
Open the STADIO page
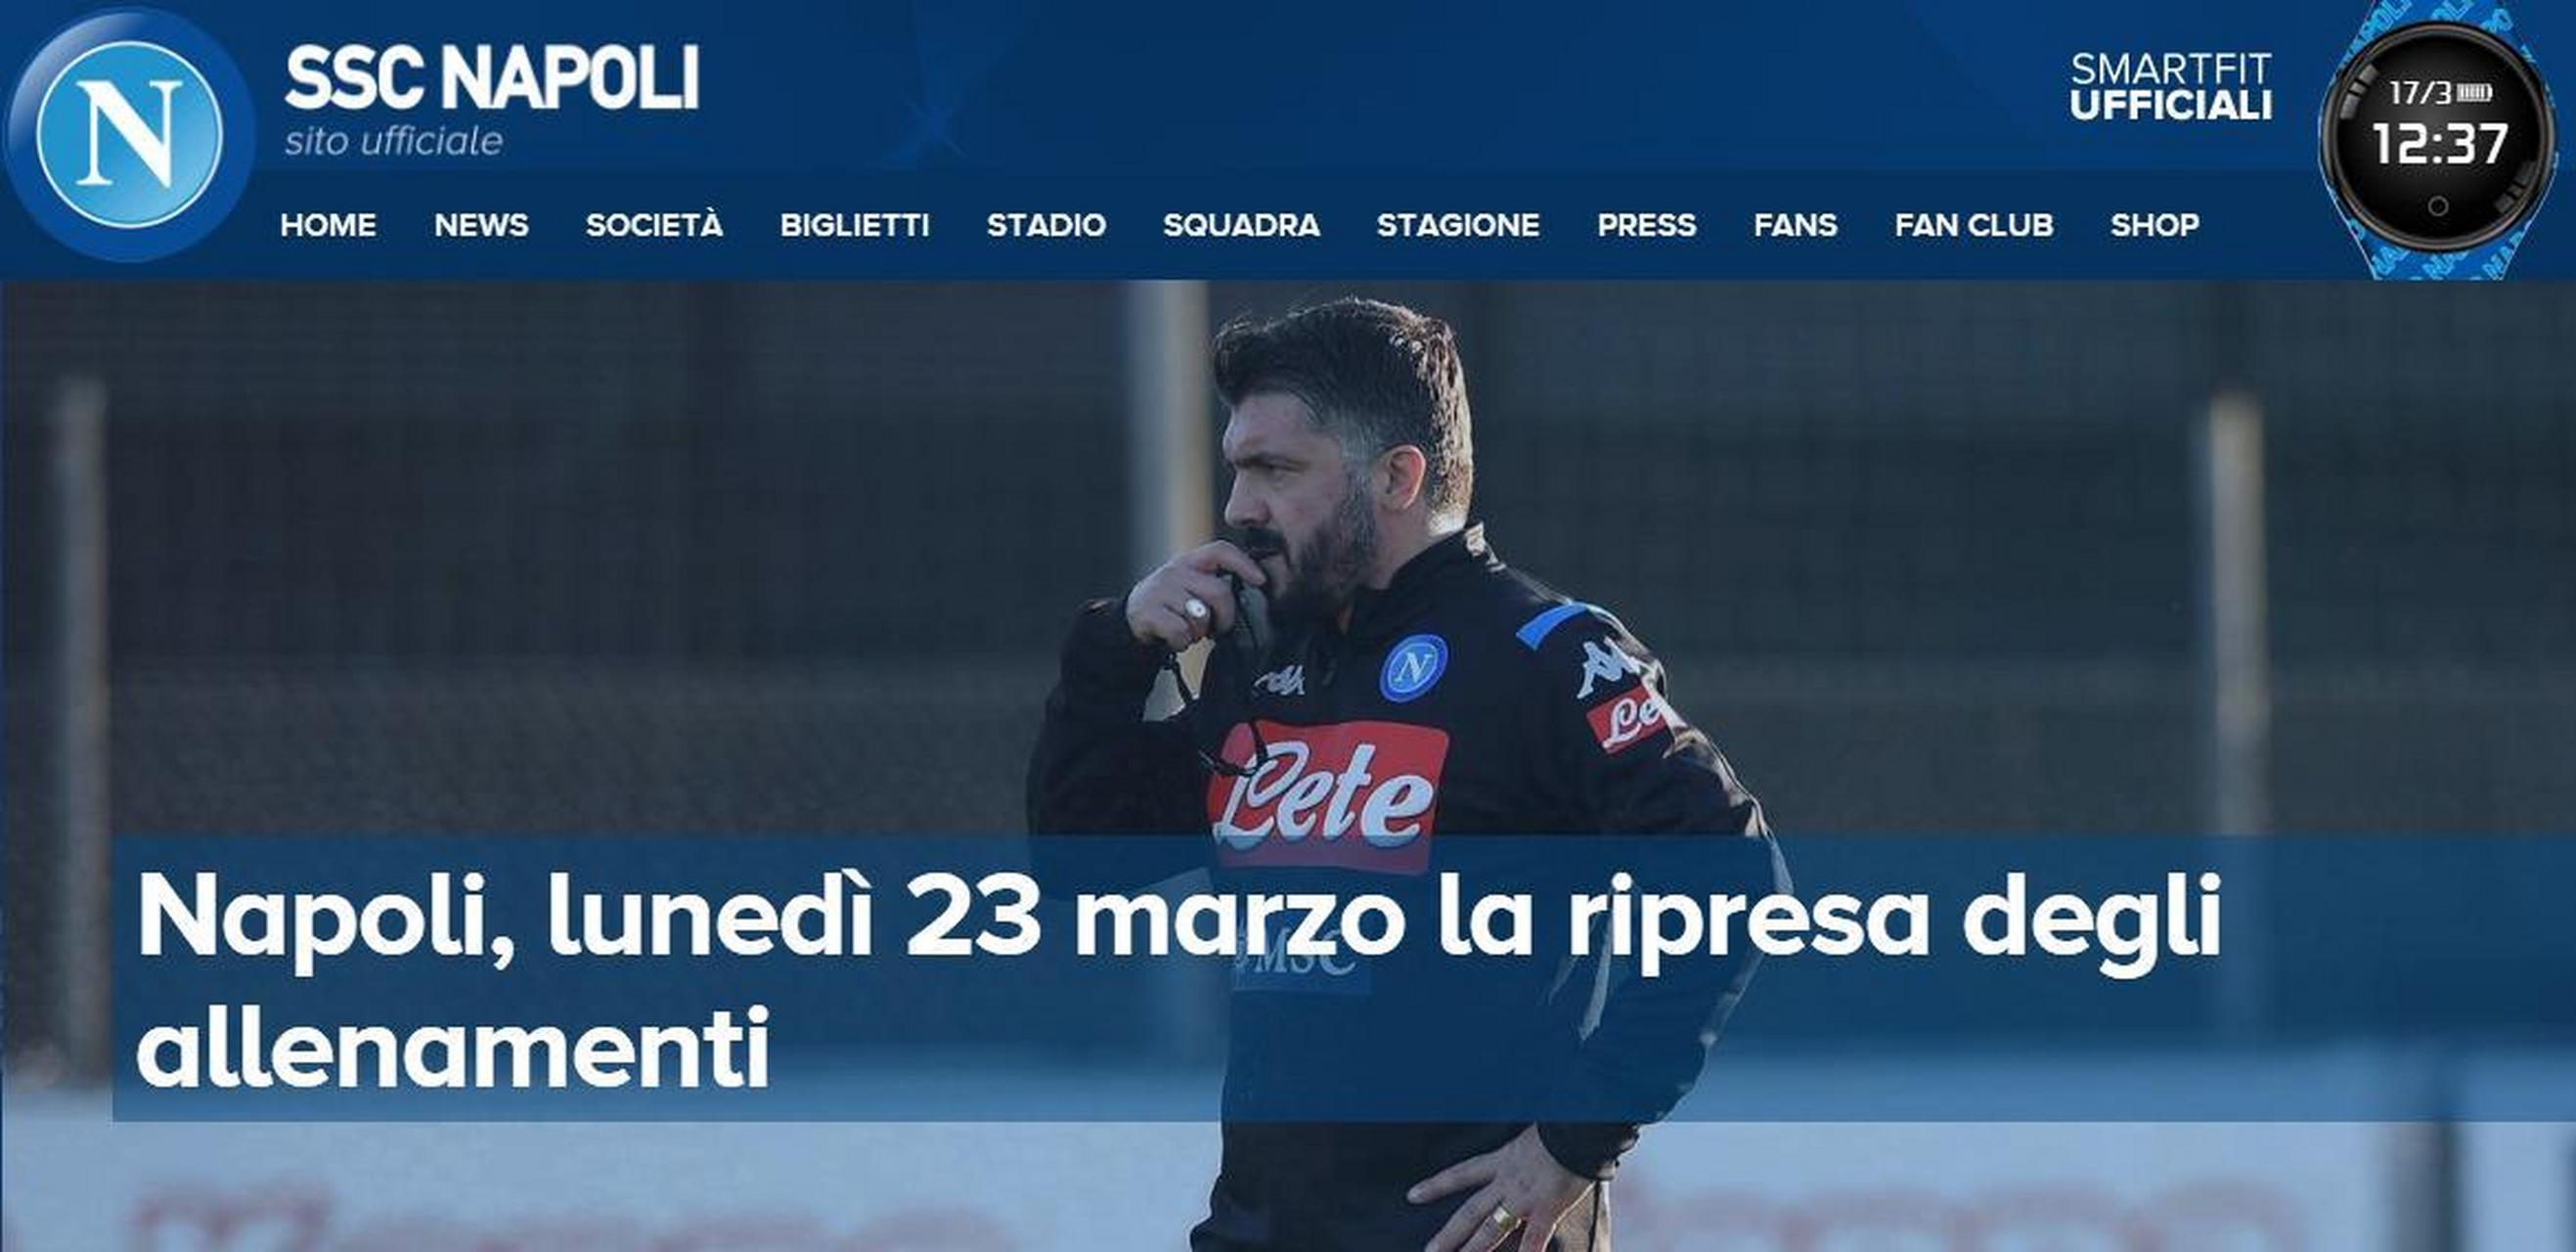pos(1046,225)
